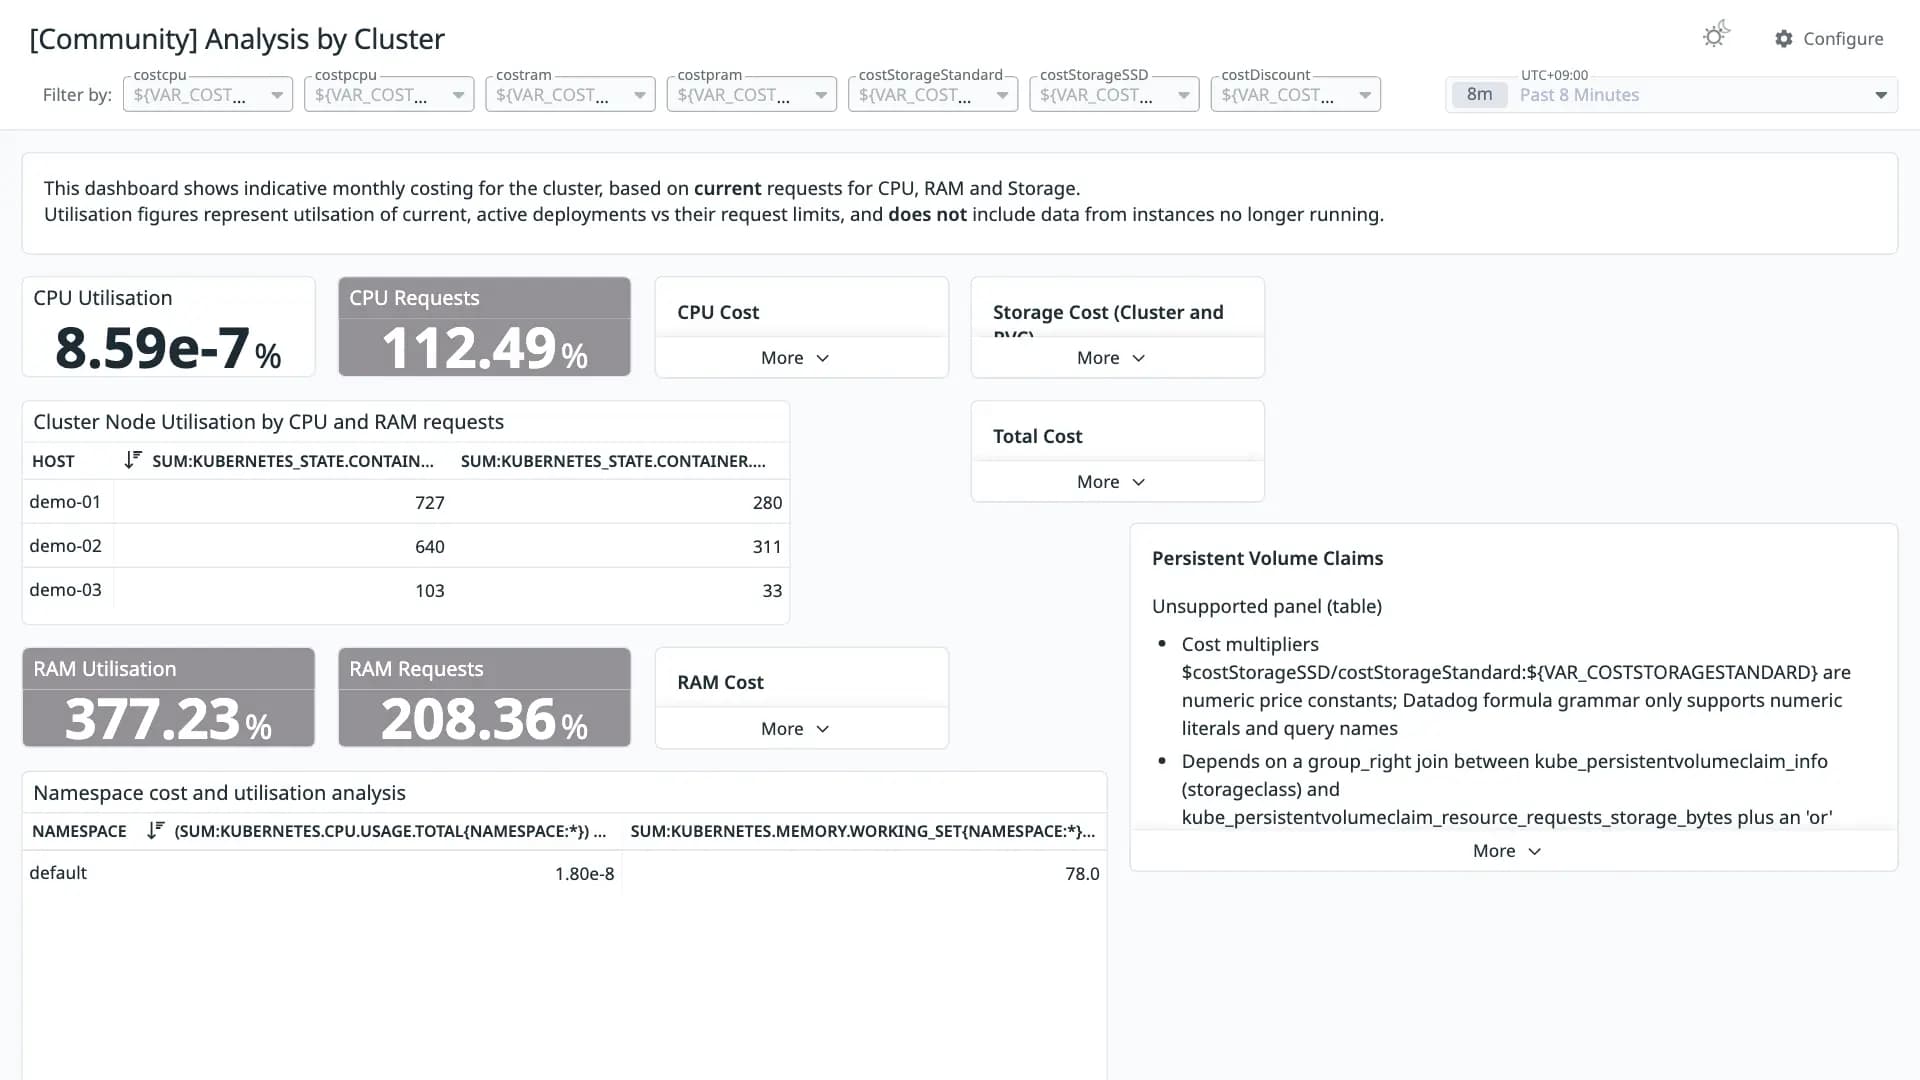Image resolution: width=1920 pixels, height=1080 pixels.
Task: Click the 1.80e-8 CPU usage cell
Action: [x=584, y=874]
